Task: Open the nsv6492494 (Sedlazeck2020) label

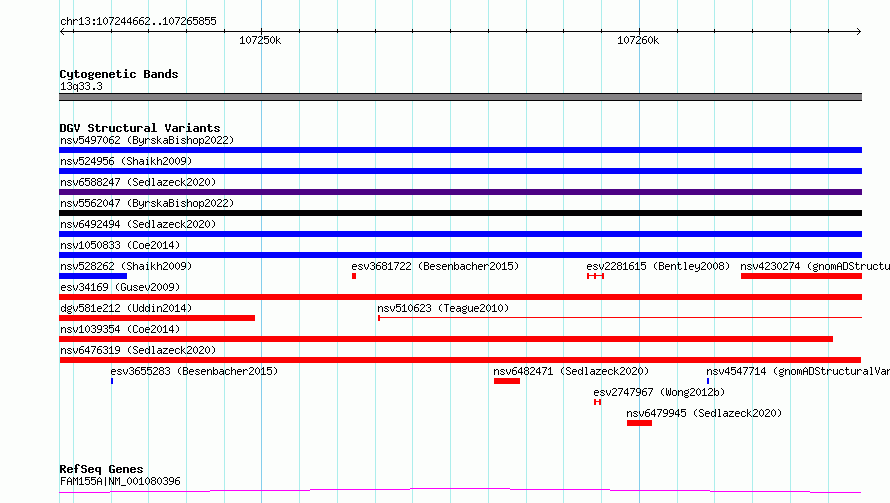Action: pyautogui.click(x=138, y=224)
